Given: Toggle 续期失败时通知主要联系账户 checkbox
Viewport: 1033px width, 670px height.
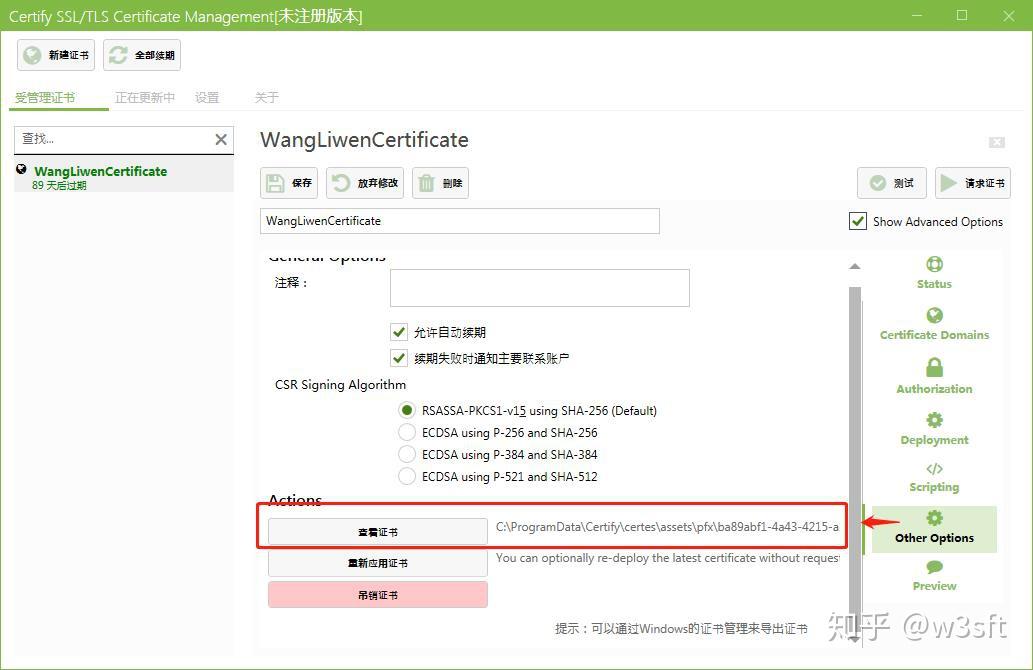Looking at the screenshot, I should tap(399, 358).
